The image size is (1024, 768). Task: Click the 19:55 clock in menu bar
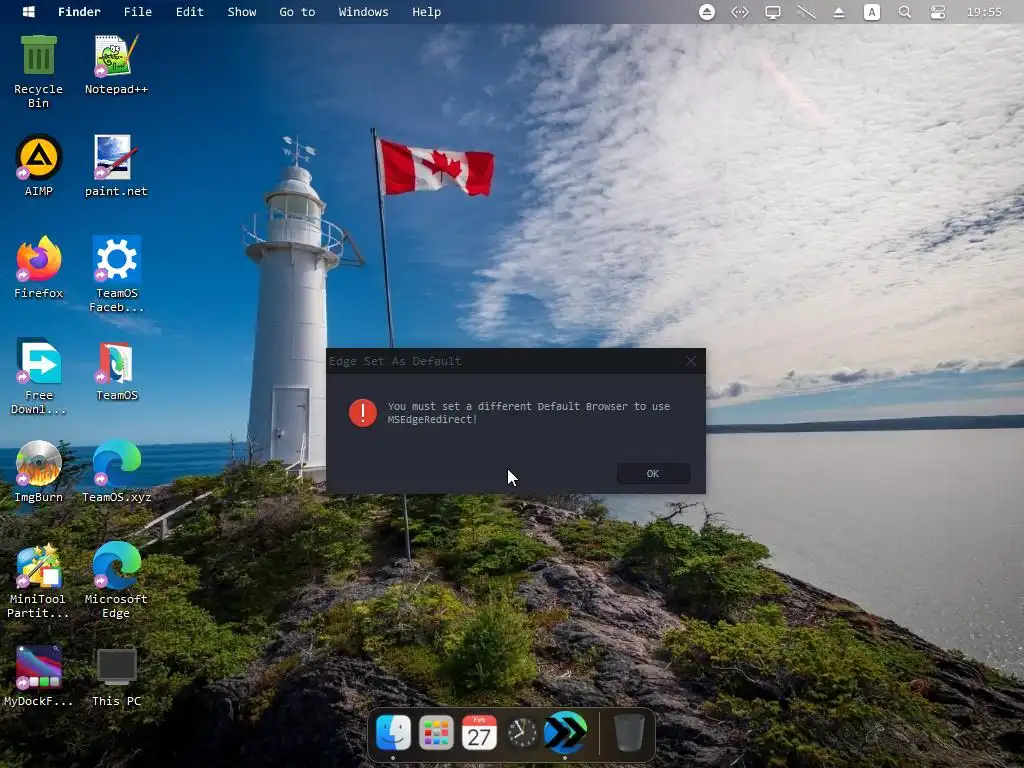[984, 12]
